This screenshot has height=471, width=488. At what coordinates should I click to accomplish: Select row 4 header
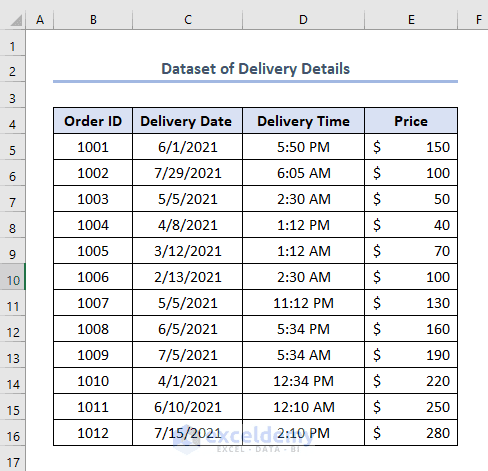12,121
